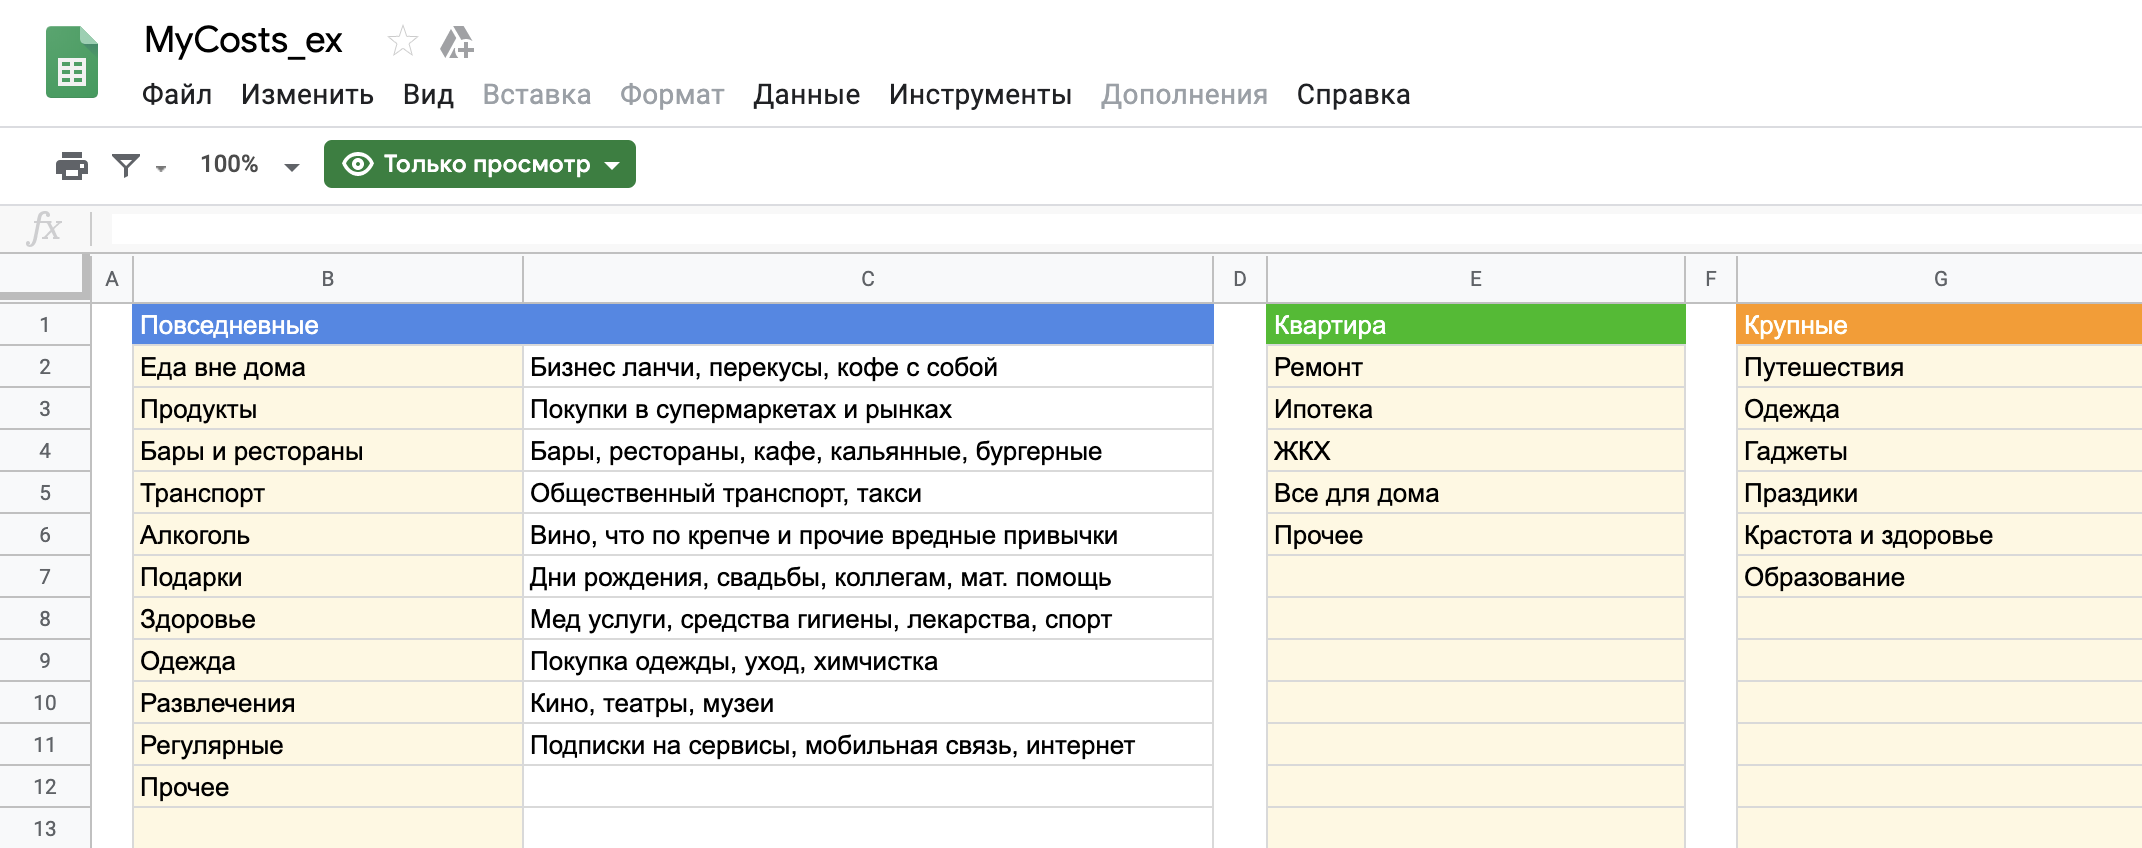
Task: Select column F header
Action: 1711,279
